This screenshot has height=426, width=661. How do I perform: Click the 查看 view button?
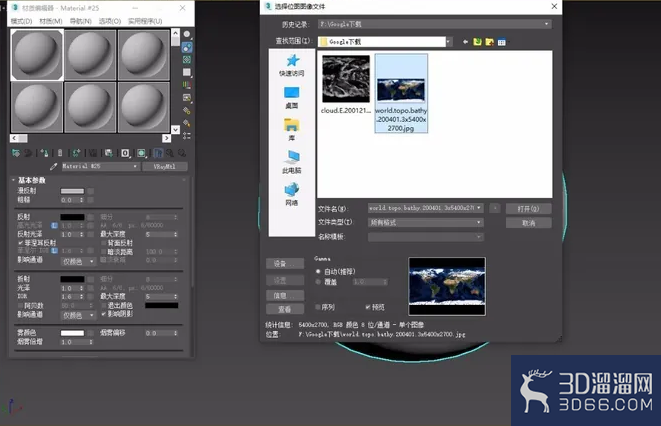coord(285,309)
